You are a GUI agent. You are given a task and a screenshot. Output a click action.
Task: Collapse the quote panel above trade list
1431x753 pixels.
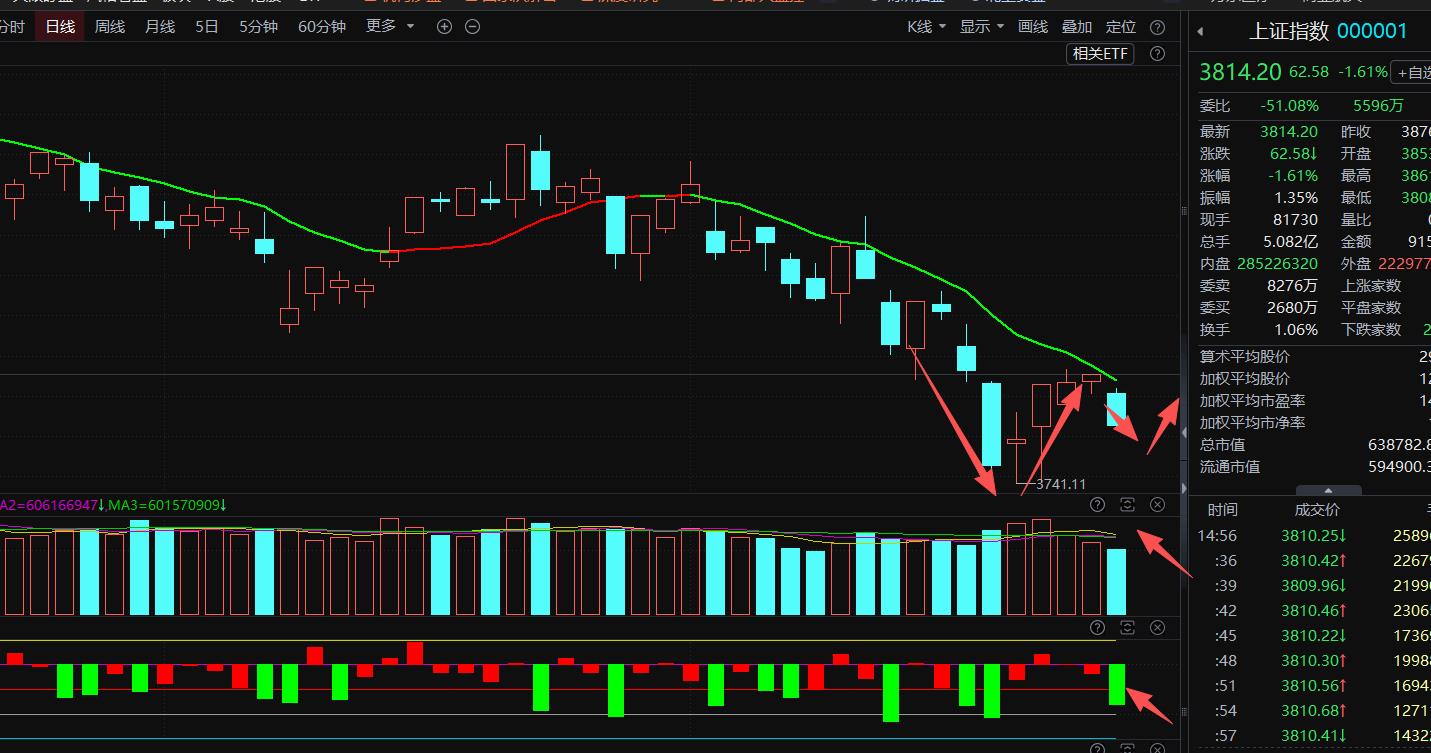pos(1328,490)
